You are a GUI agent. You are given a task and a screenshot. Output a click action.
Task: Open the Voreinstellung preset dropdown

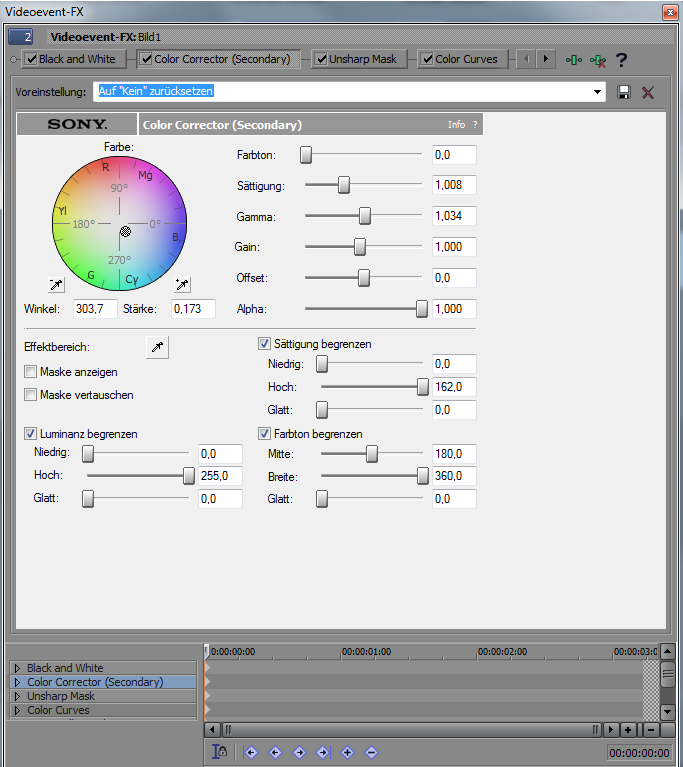click(599, 92)
